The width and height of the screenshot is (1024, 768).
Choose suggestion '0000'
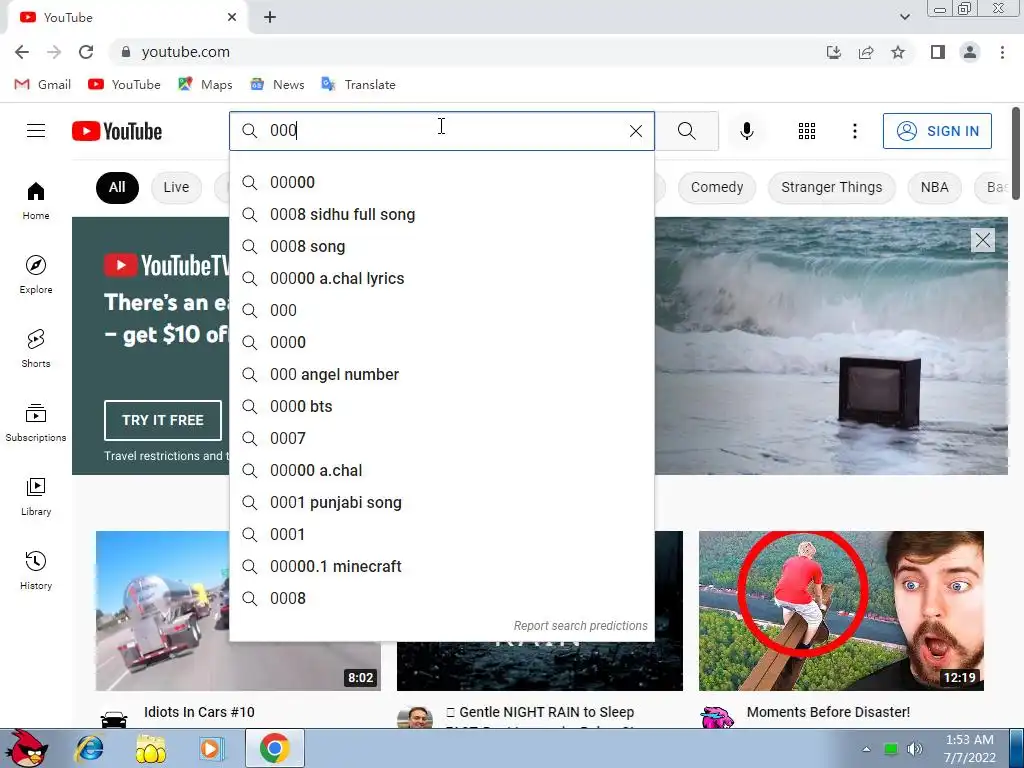(x=442, y=342)
